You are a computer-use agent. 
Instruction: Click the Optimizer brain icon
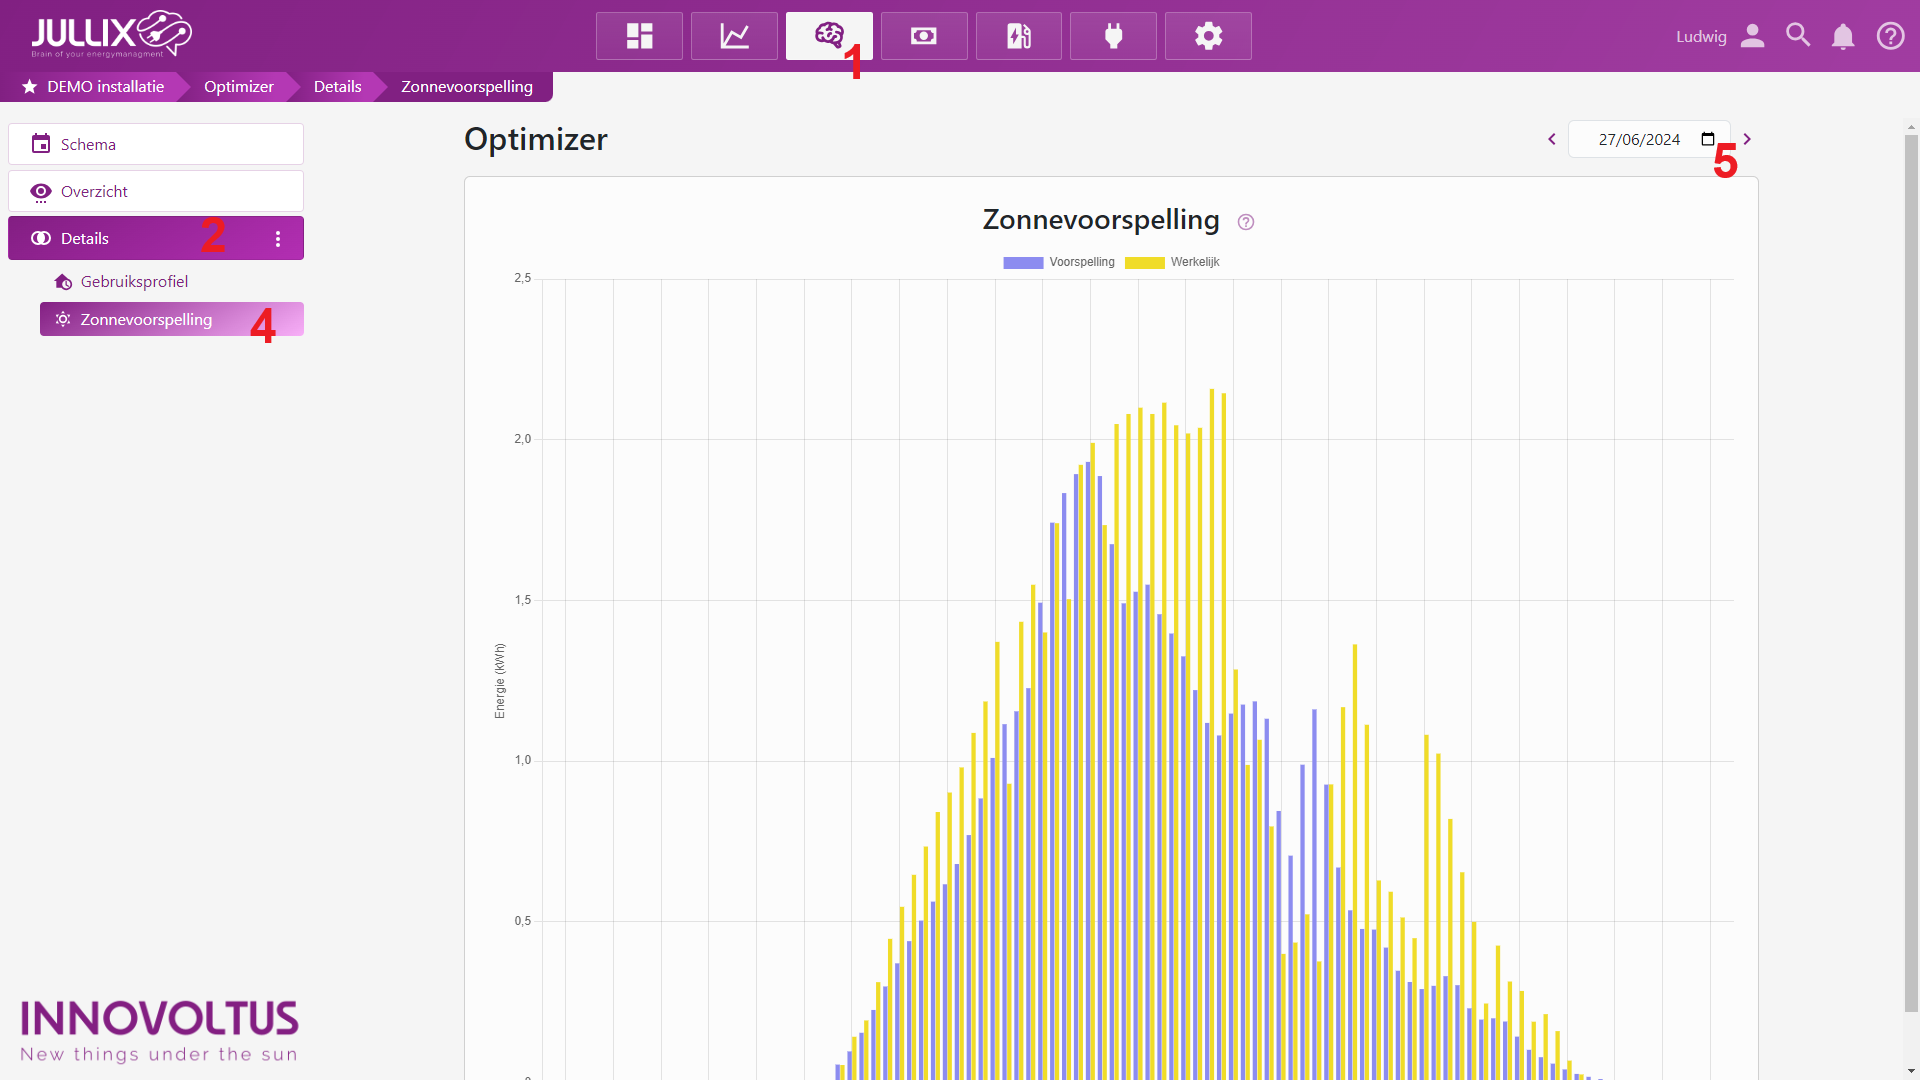828,36
